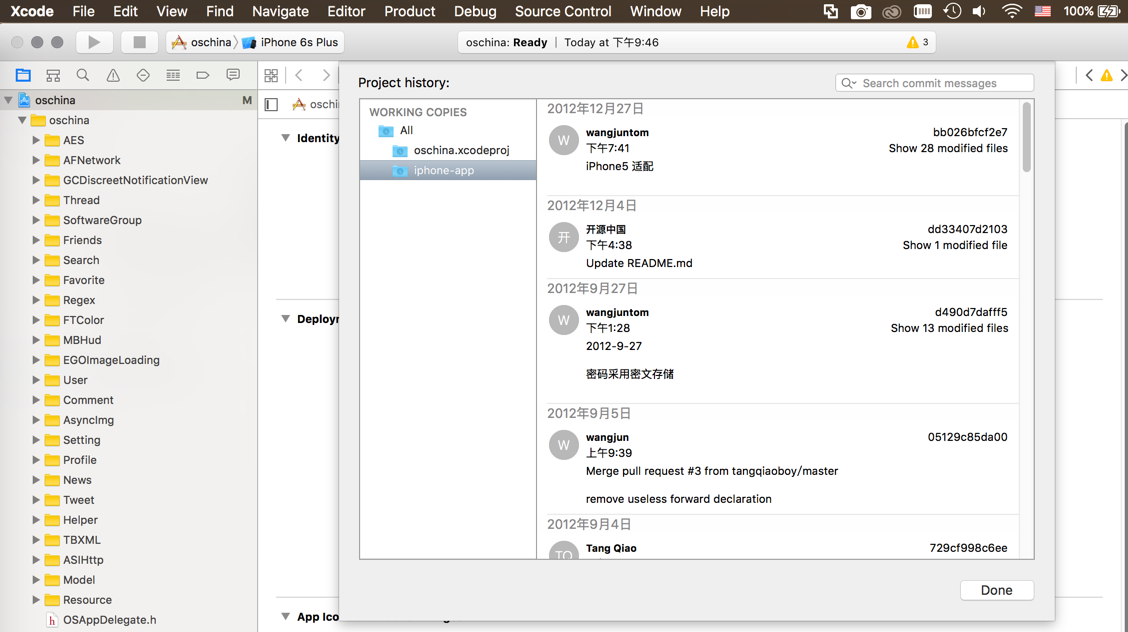Open the Debug menu

(x=475, y=12)
